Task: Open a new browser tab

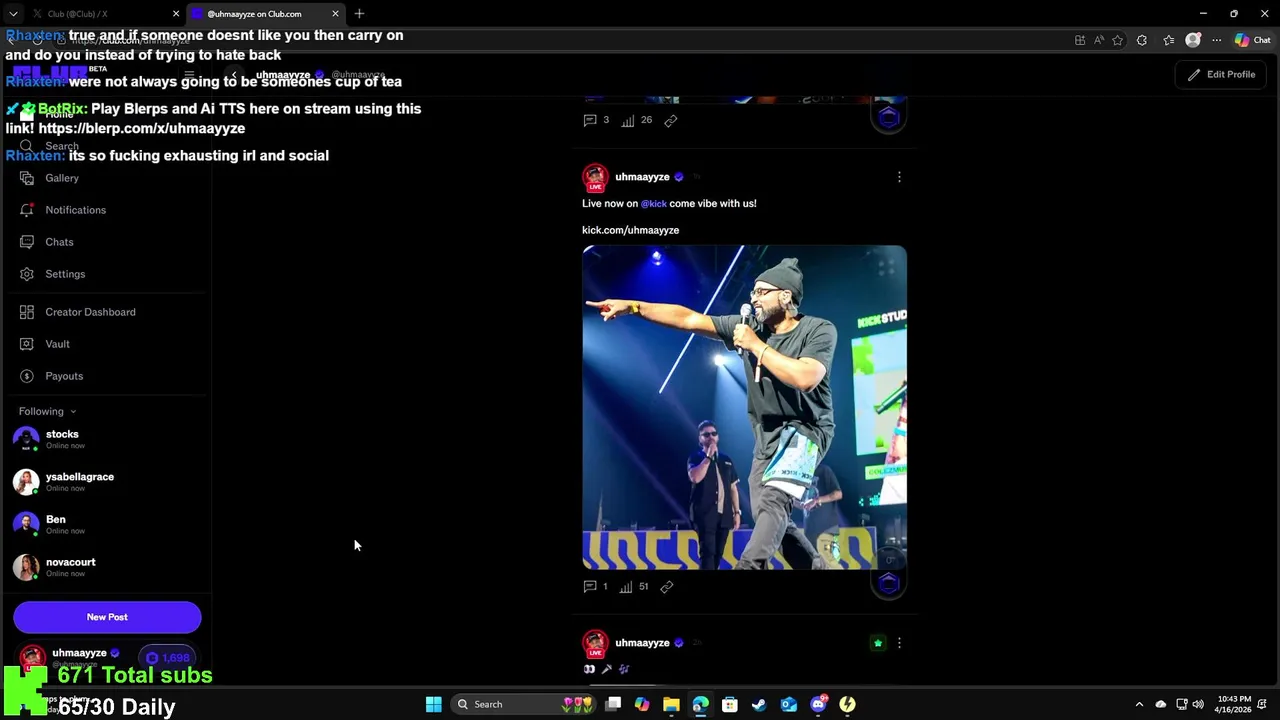Action: point(359,14)
